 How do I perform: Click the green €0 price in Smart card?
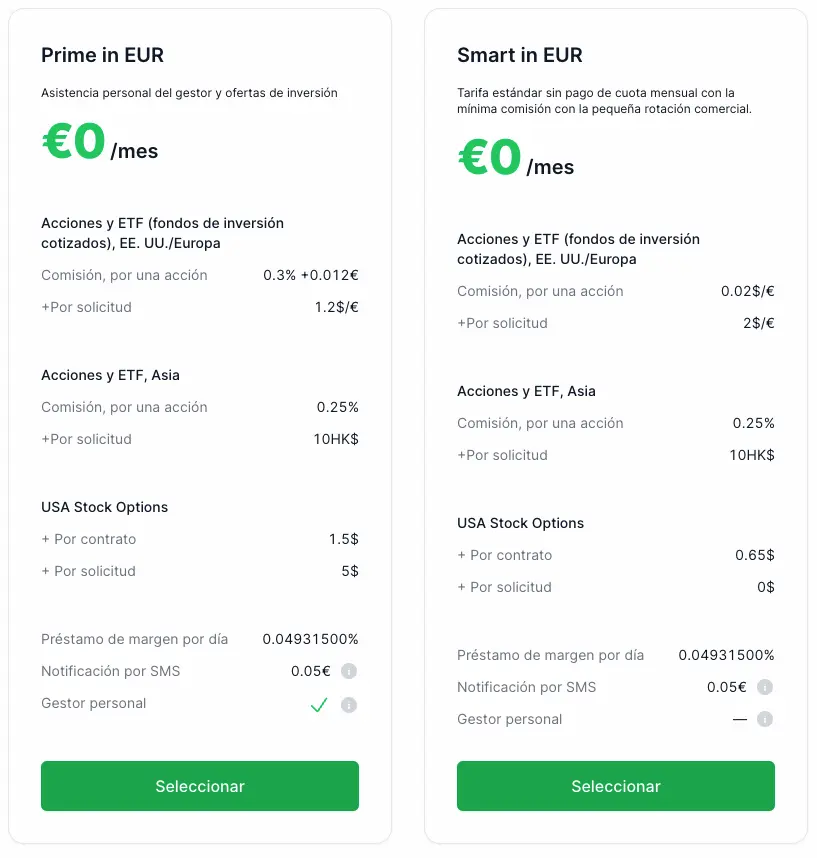[490, 158]
